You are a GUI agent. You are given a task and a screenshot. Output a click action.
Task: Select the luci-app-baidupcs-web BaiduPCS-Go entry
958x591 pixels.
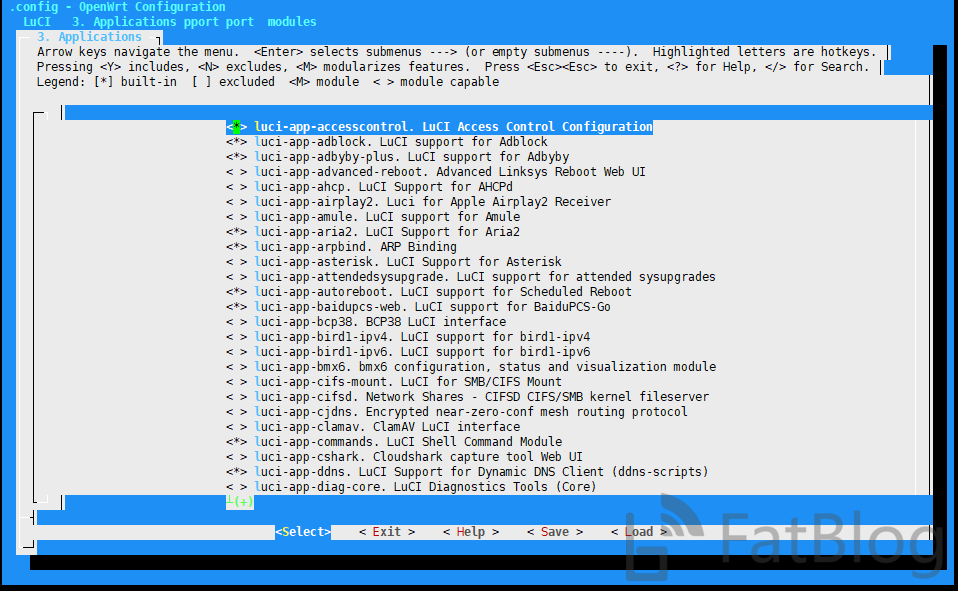433,307
